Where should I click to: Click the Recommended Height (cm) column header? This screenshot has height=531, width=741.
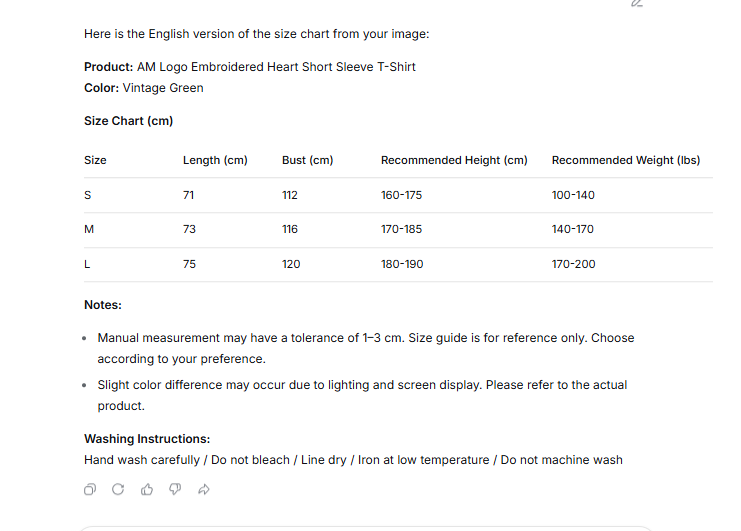pos(454,160)
